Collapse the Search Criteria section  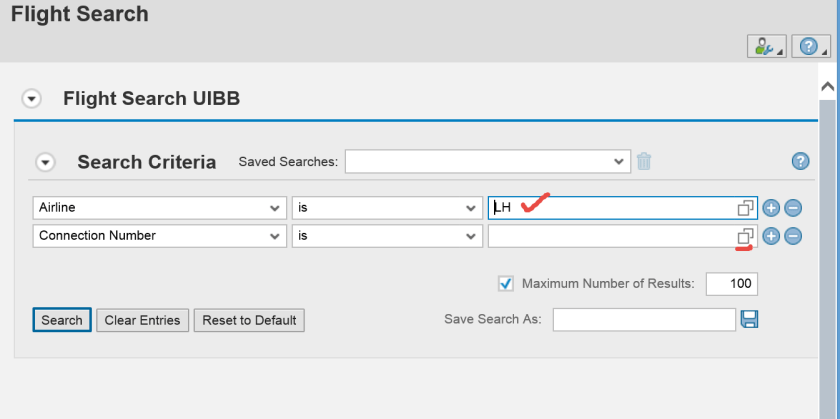pyautogui.click(x=45, y=162)
